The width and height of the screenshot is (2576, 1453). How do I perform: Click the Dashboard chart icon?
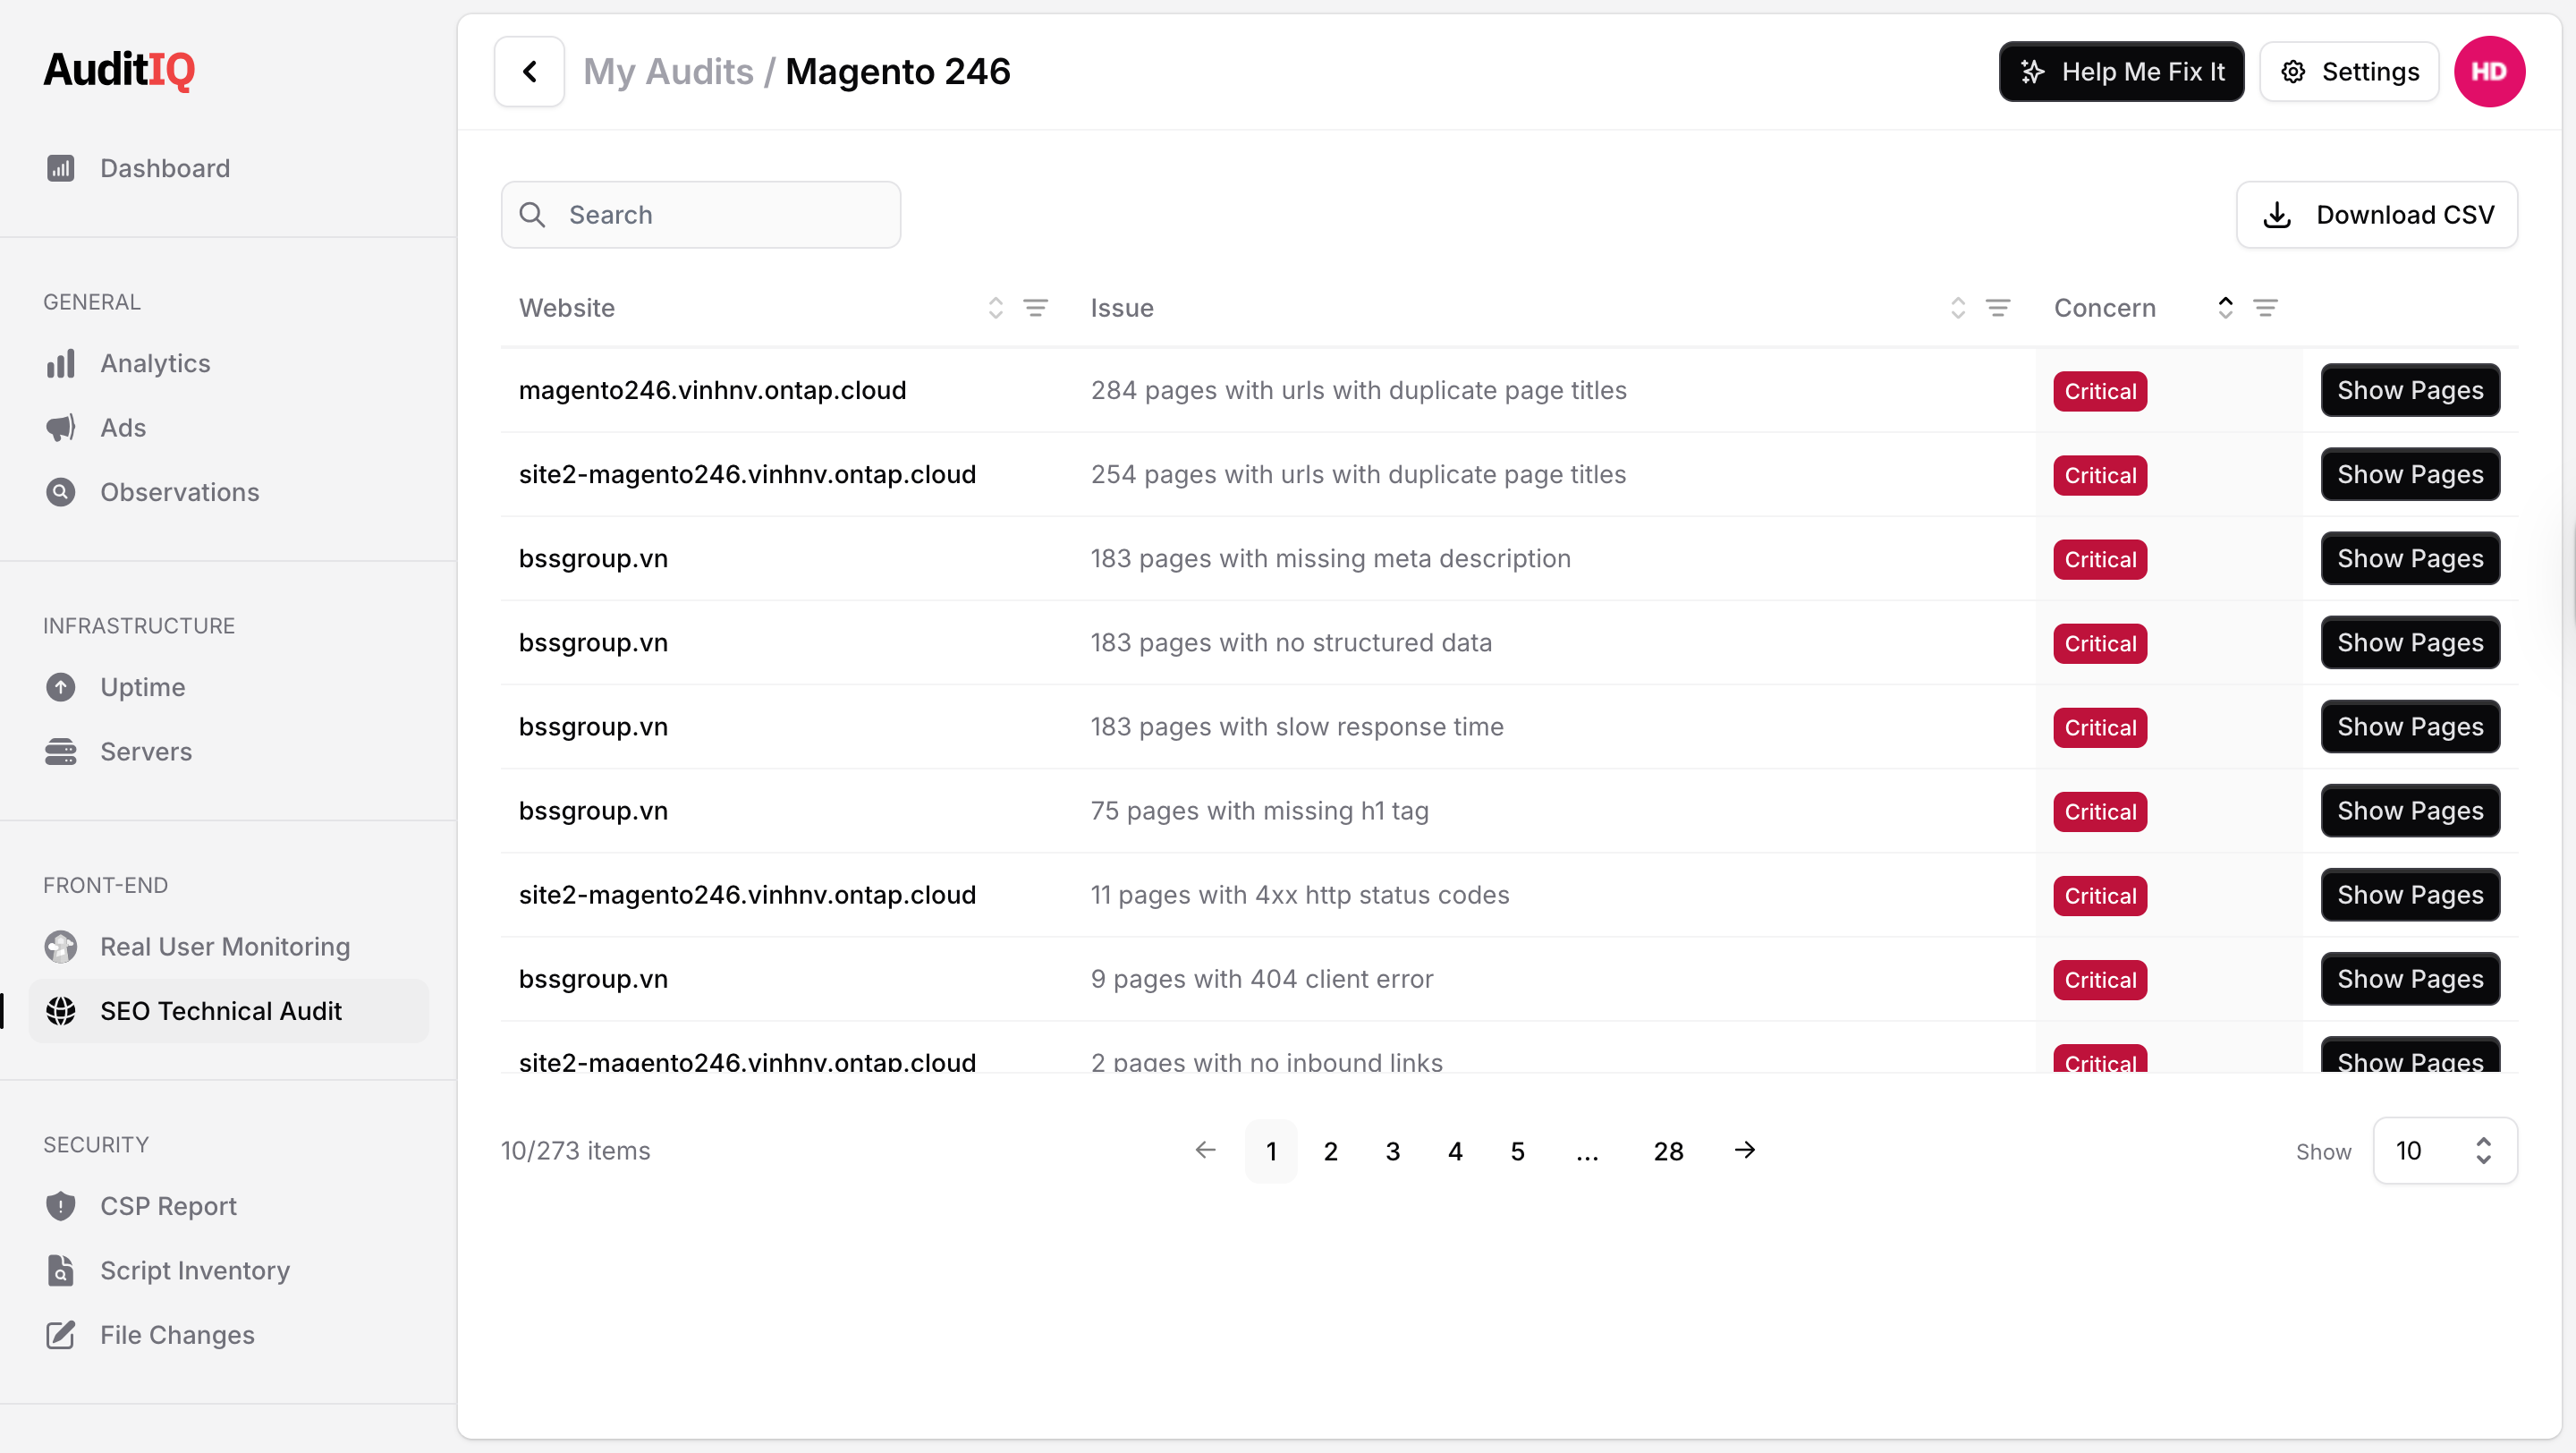pyautogui.click(x=61, y=168)
